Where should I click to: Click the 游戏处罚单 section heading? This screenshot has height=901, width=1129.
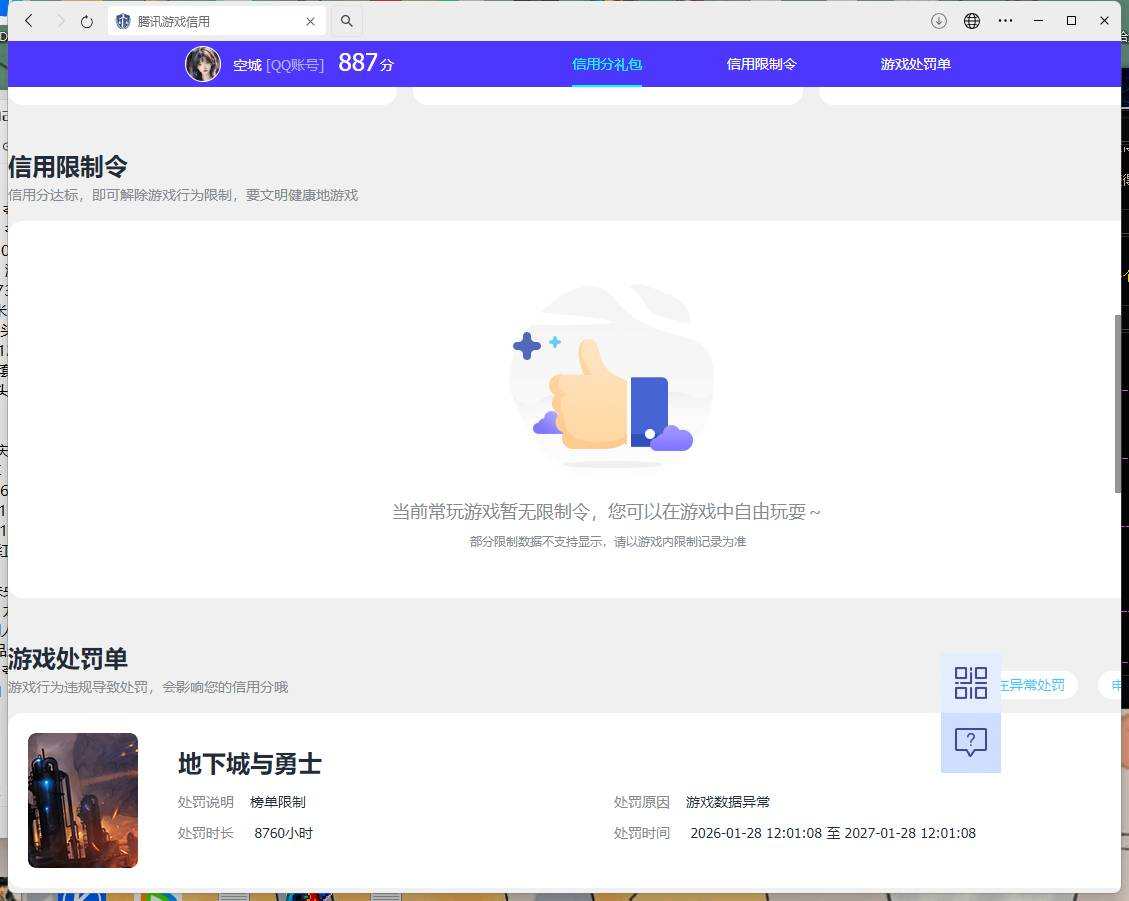68,659
